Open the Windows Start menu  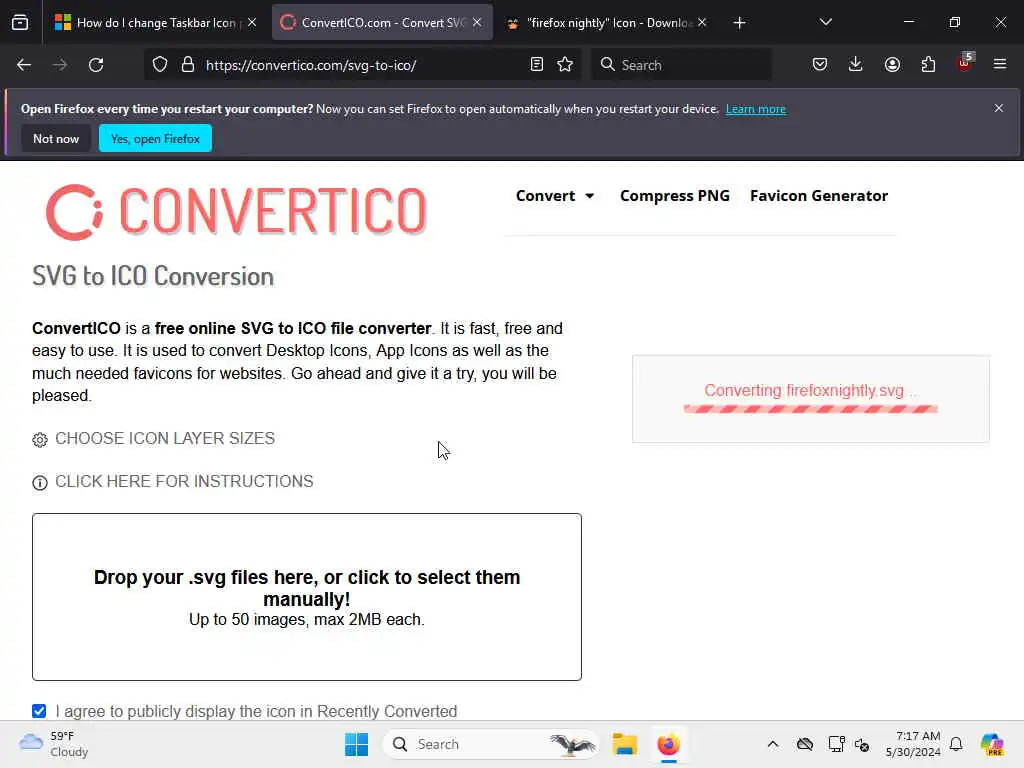(x=356, y=744)
